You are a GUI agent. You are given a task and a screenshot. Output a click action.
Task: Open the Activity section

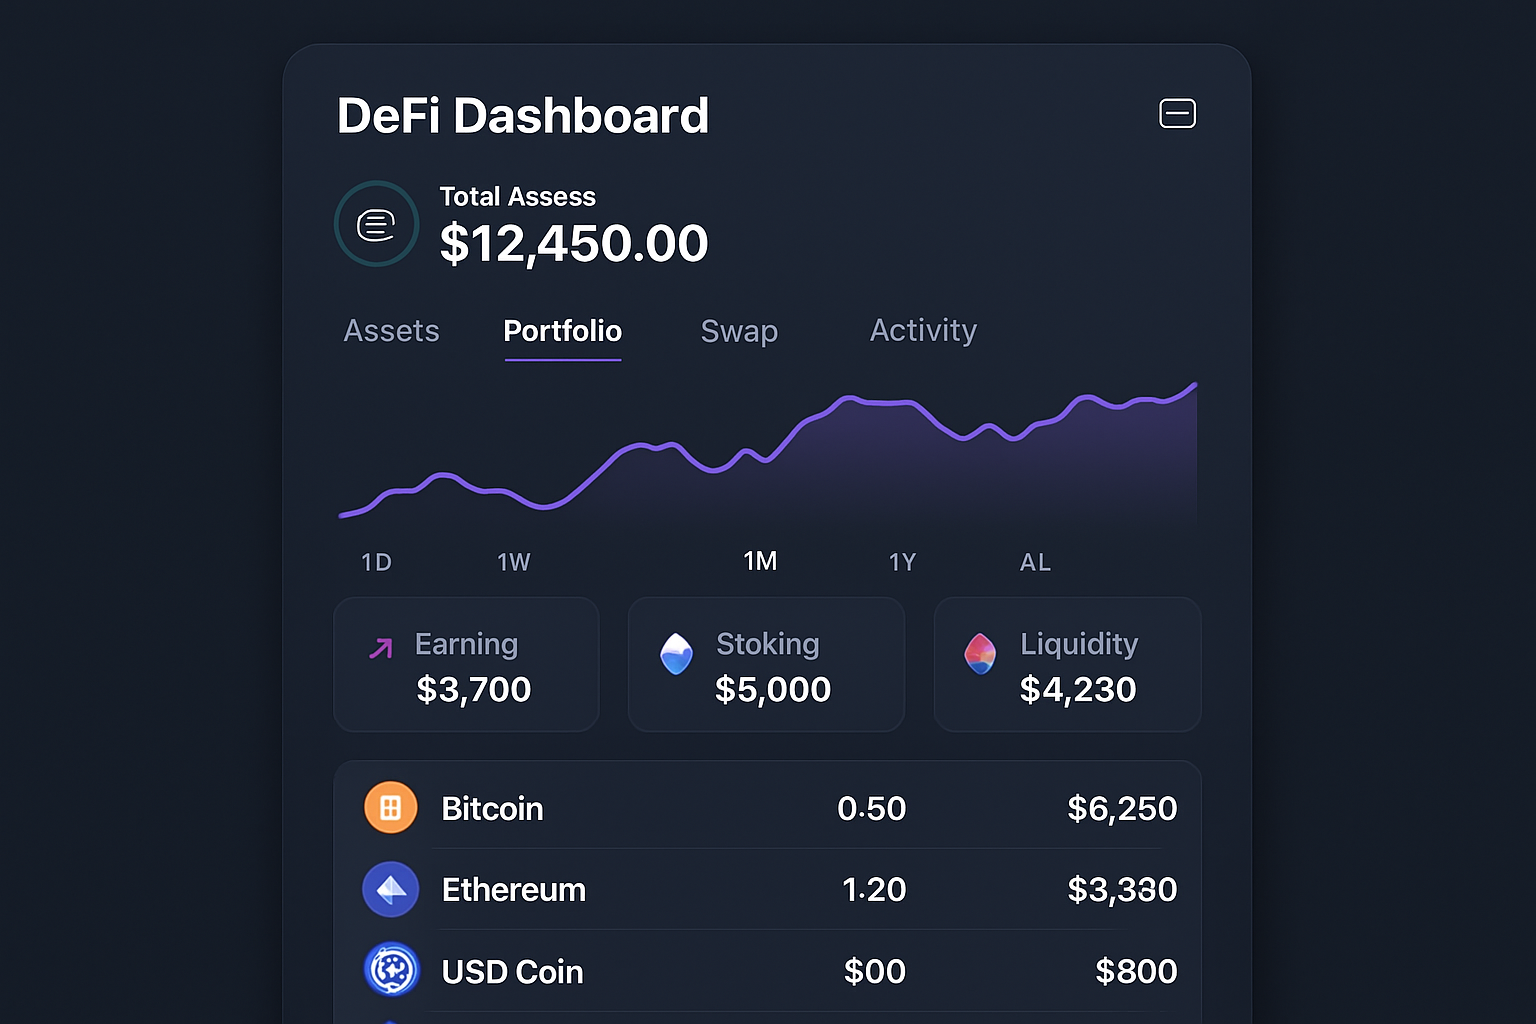tap(922, 331)
